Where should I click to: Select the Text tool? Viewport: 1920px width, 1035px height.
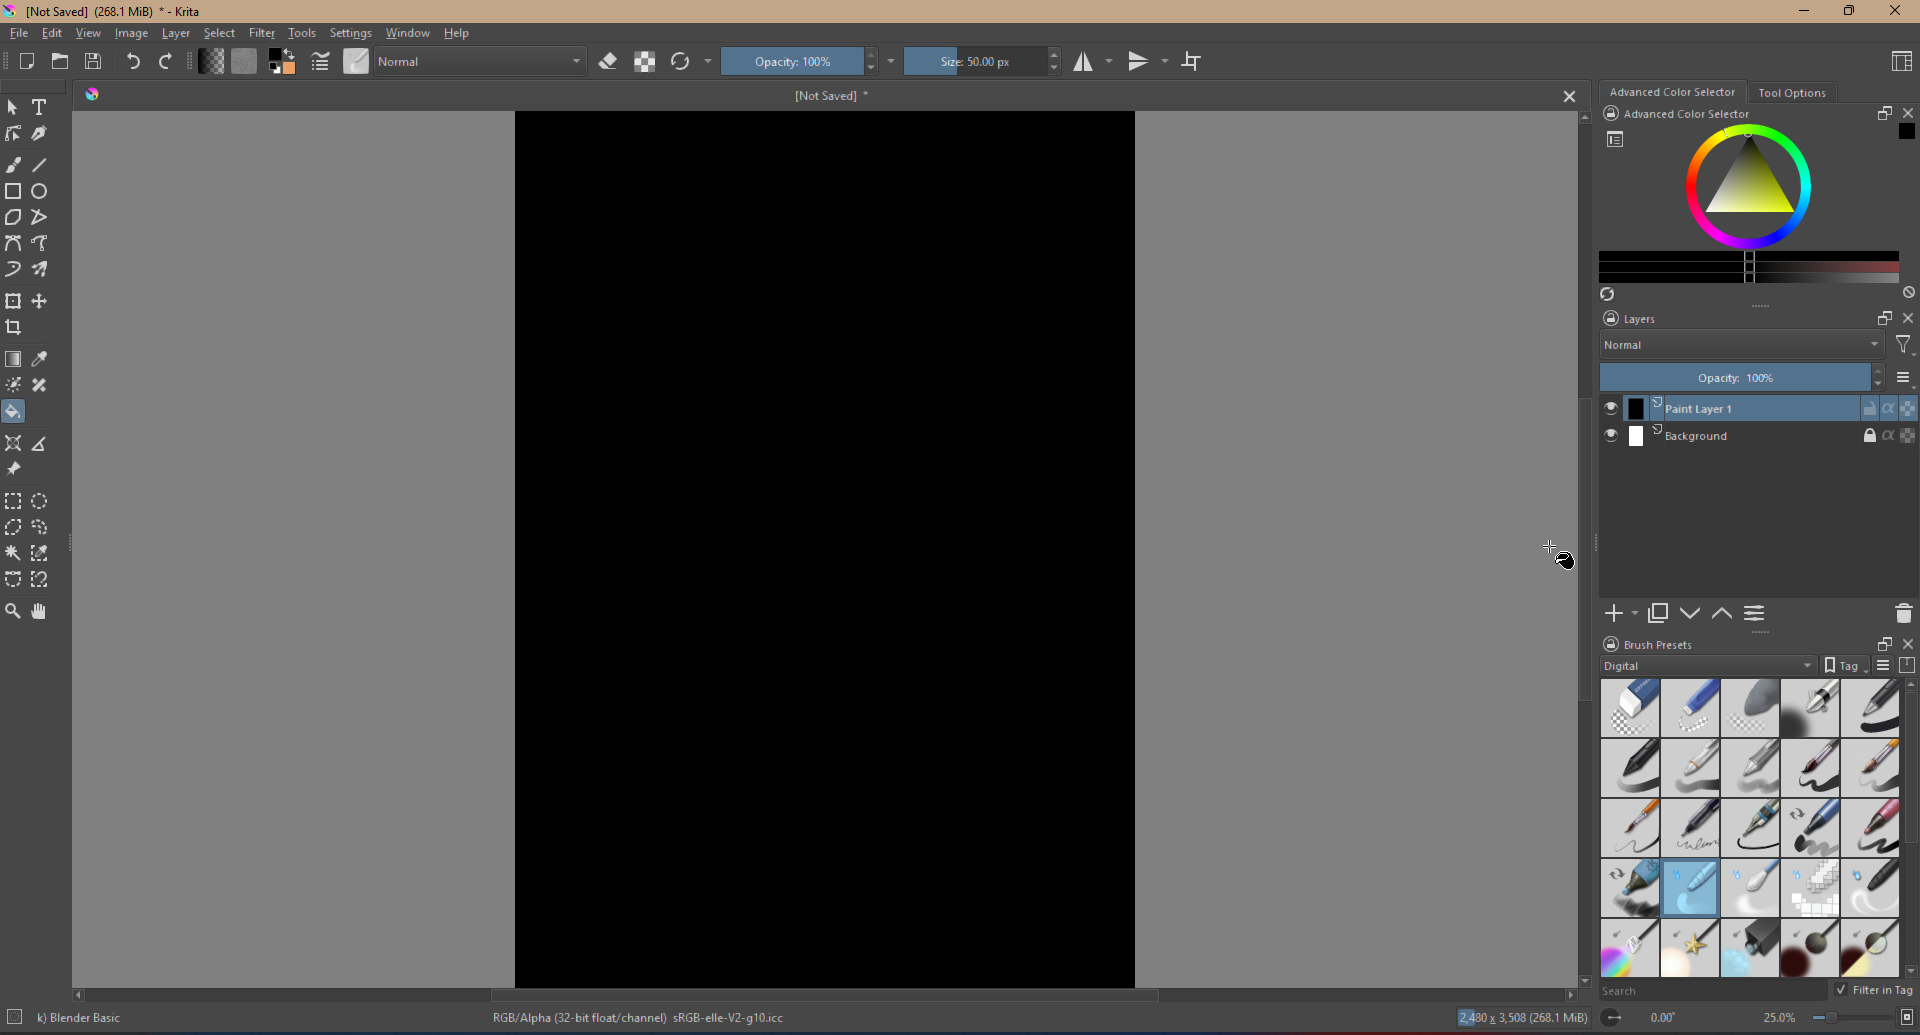point(40,107)
